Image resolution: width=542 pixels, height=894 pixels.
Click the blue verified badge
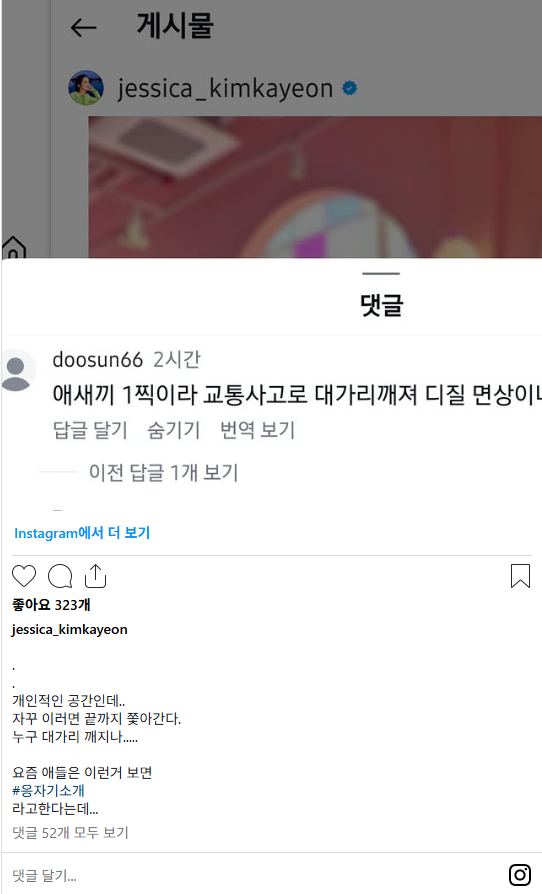pyautogui.click(x=349, y=88)
